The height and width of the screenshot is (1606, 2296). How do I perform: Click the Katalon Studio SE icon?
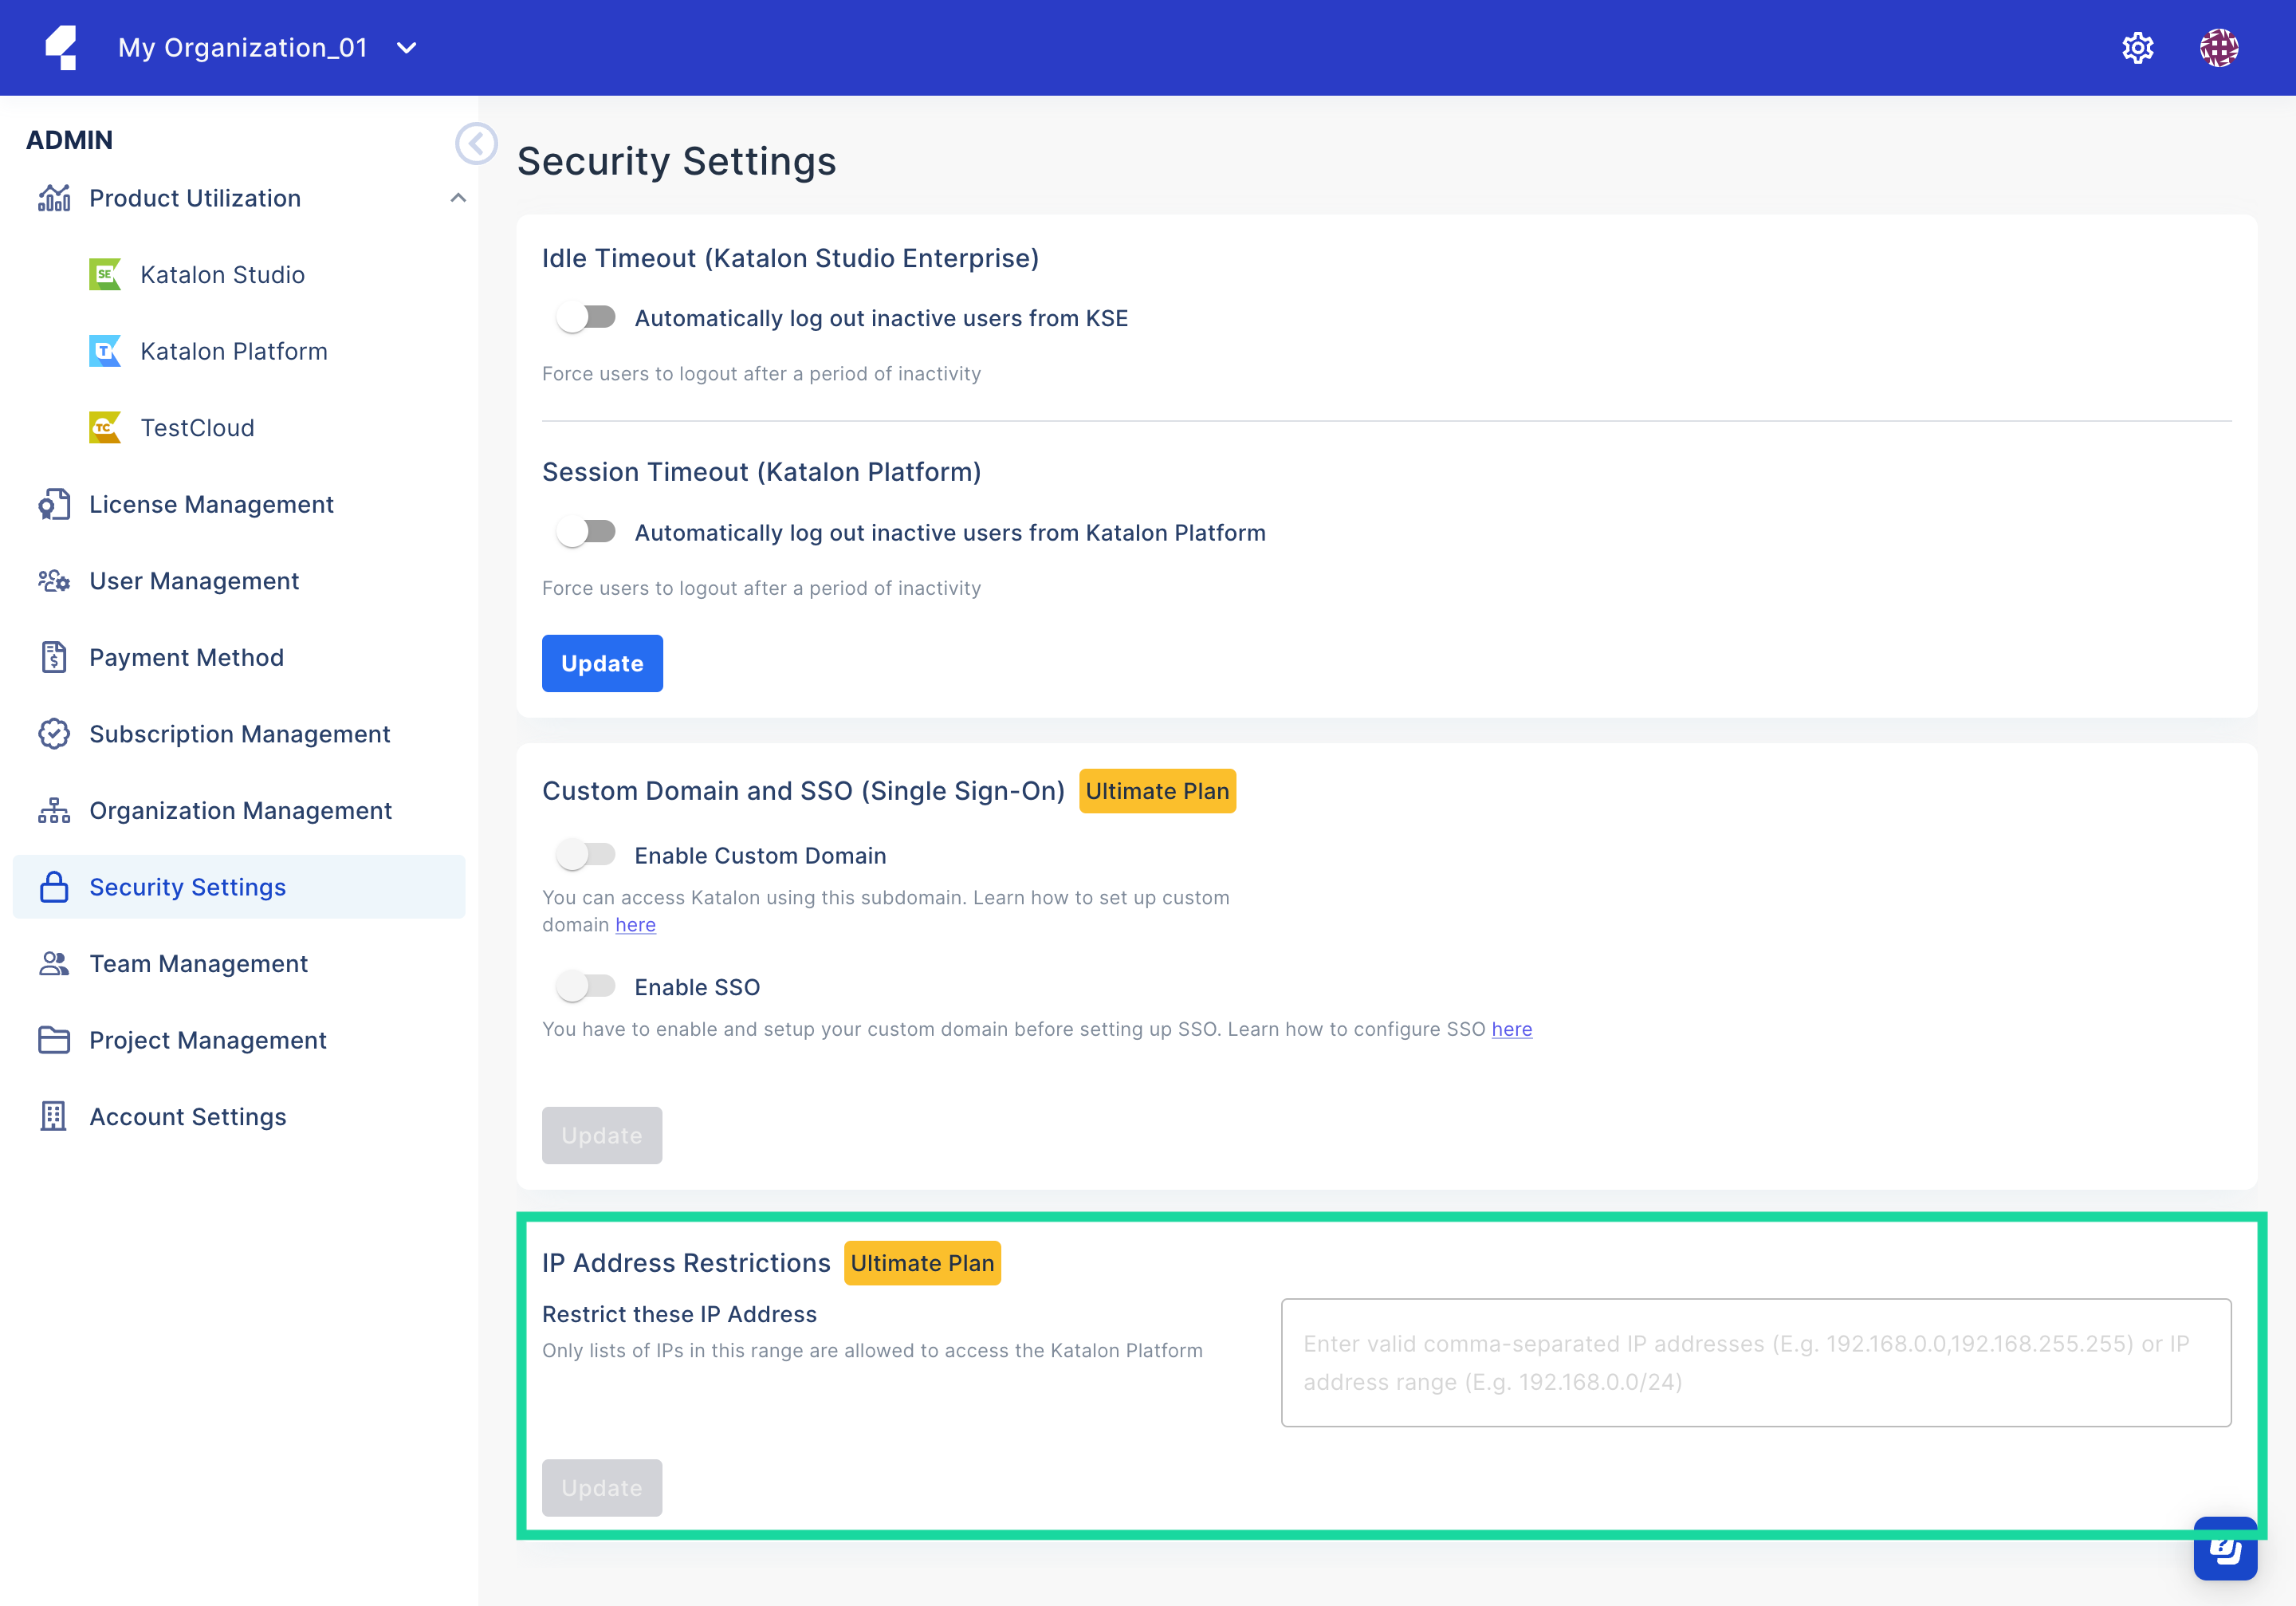pyautogui.click(x=104, y=274)
